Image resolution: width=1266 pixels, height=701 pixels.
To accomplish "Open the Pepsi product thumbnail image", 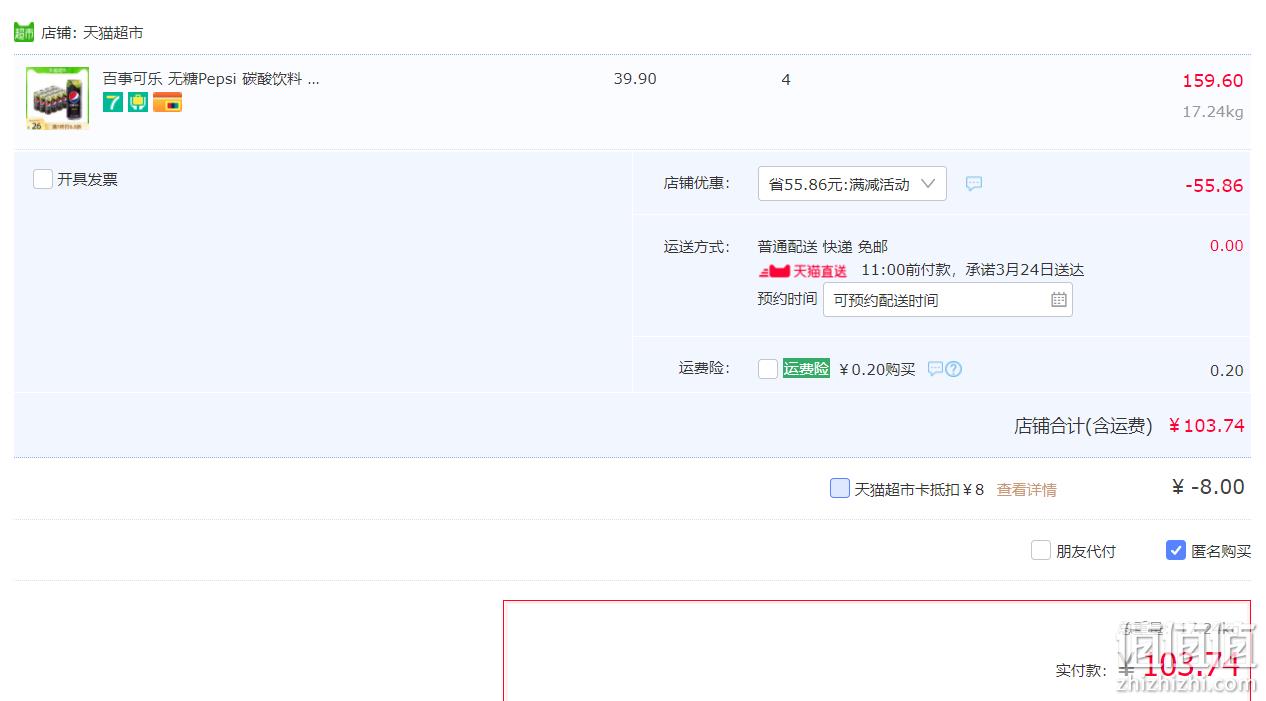I will [58, 98].
